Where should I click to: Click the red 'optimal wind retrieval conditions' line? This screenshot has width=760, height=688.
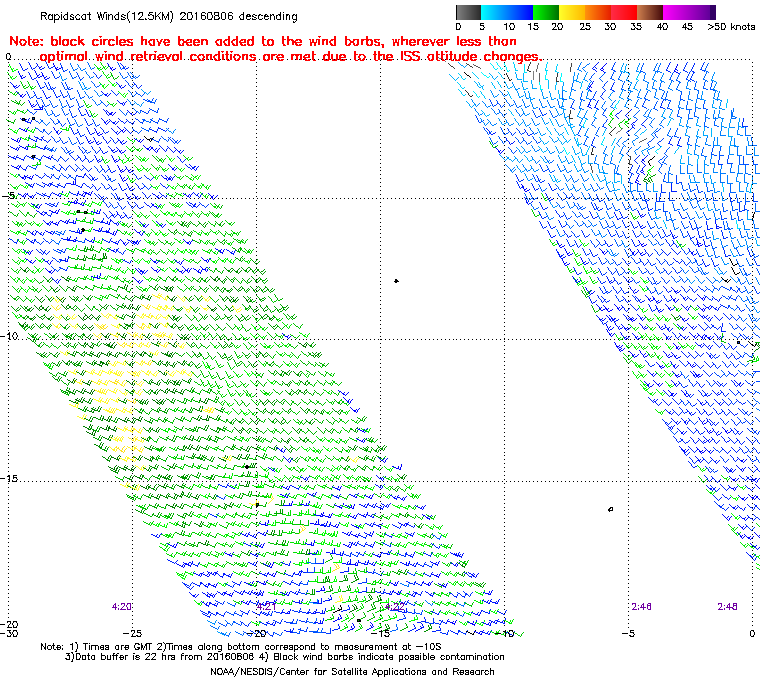point(291,56)
